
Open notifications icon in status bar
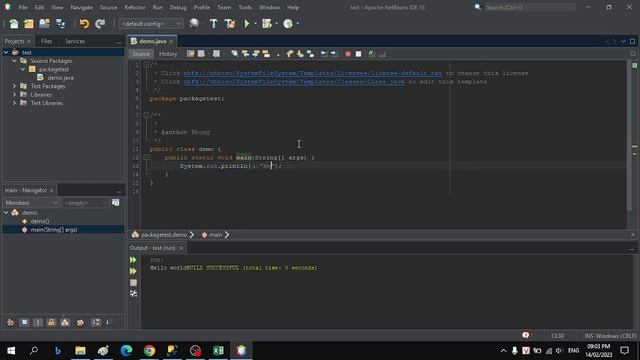tap(526, 335)
